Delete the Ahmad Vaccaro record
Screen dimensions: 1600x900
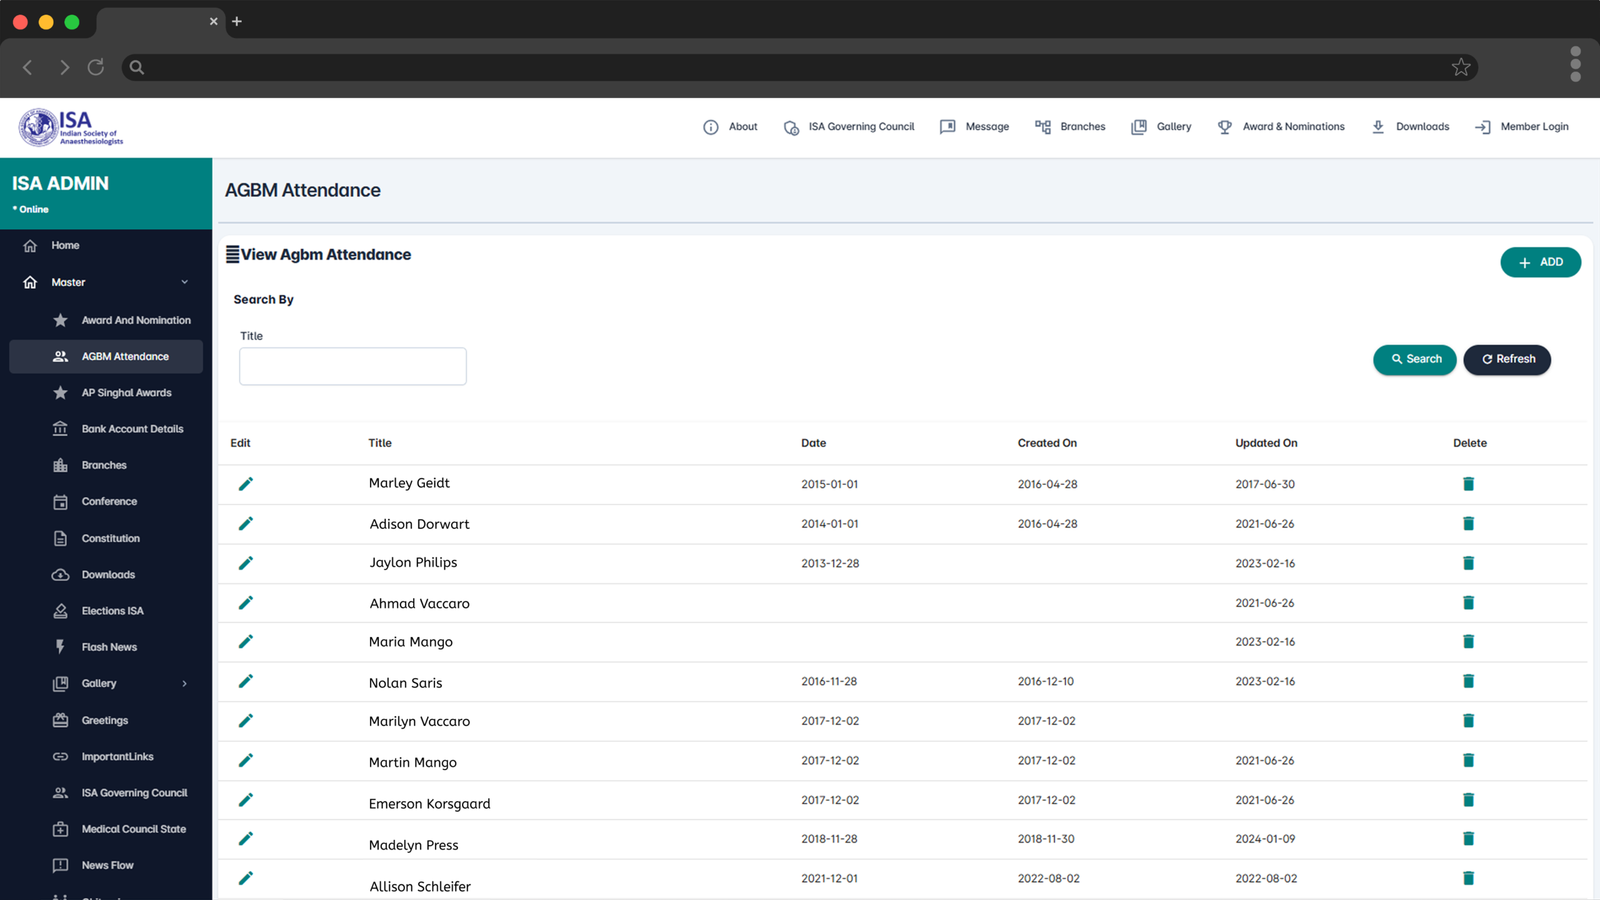click(1468, 602)
